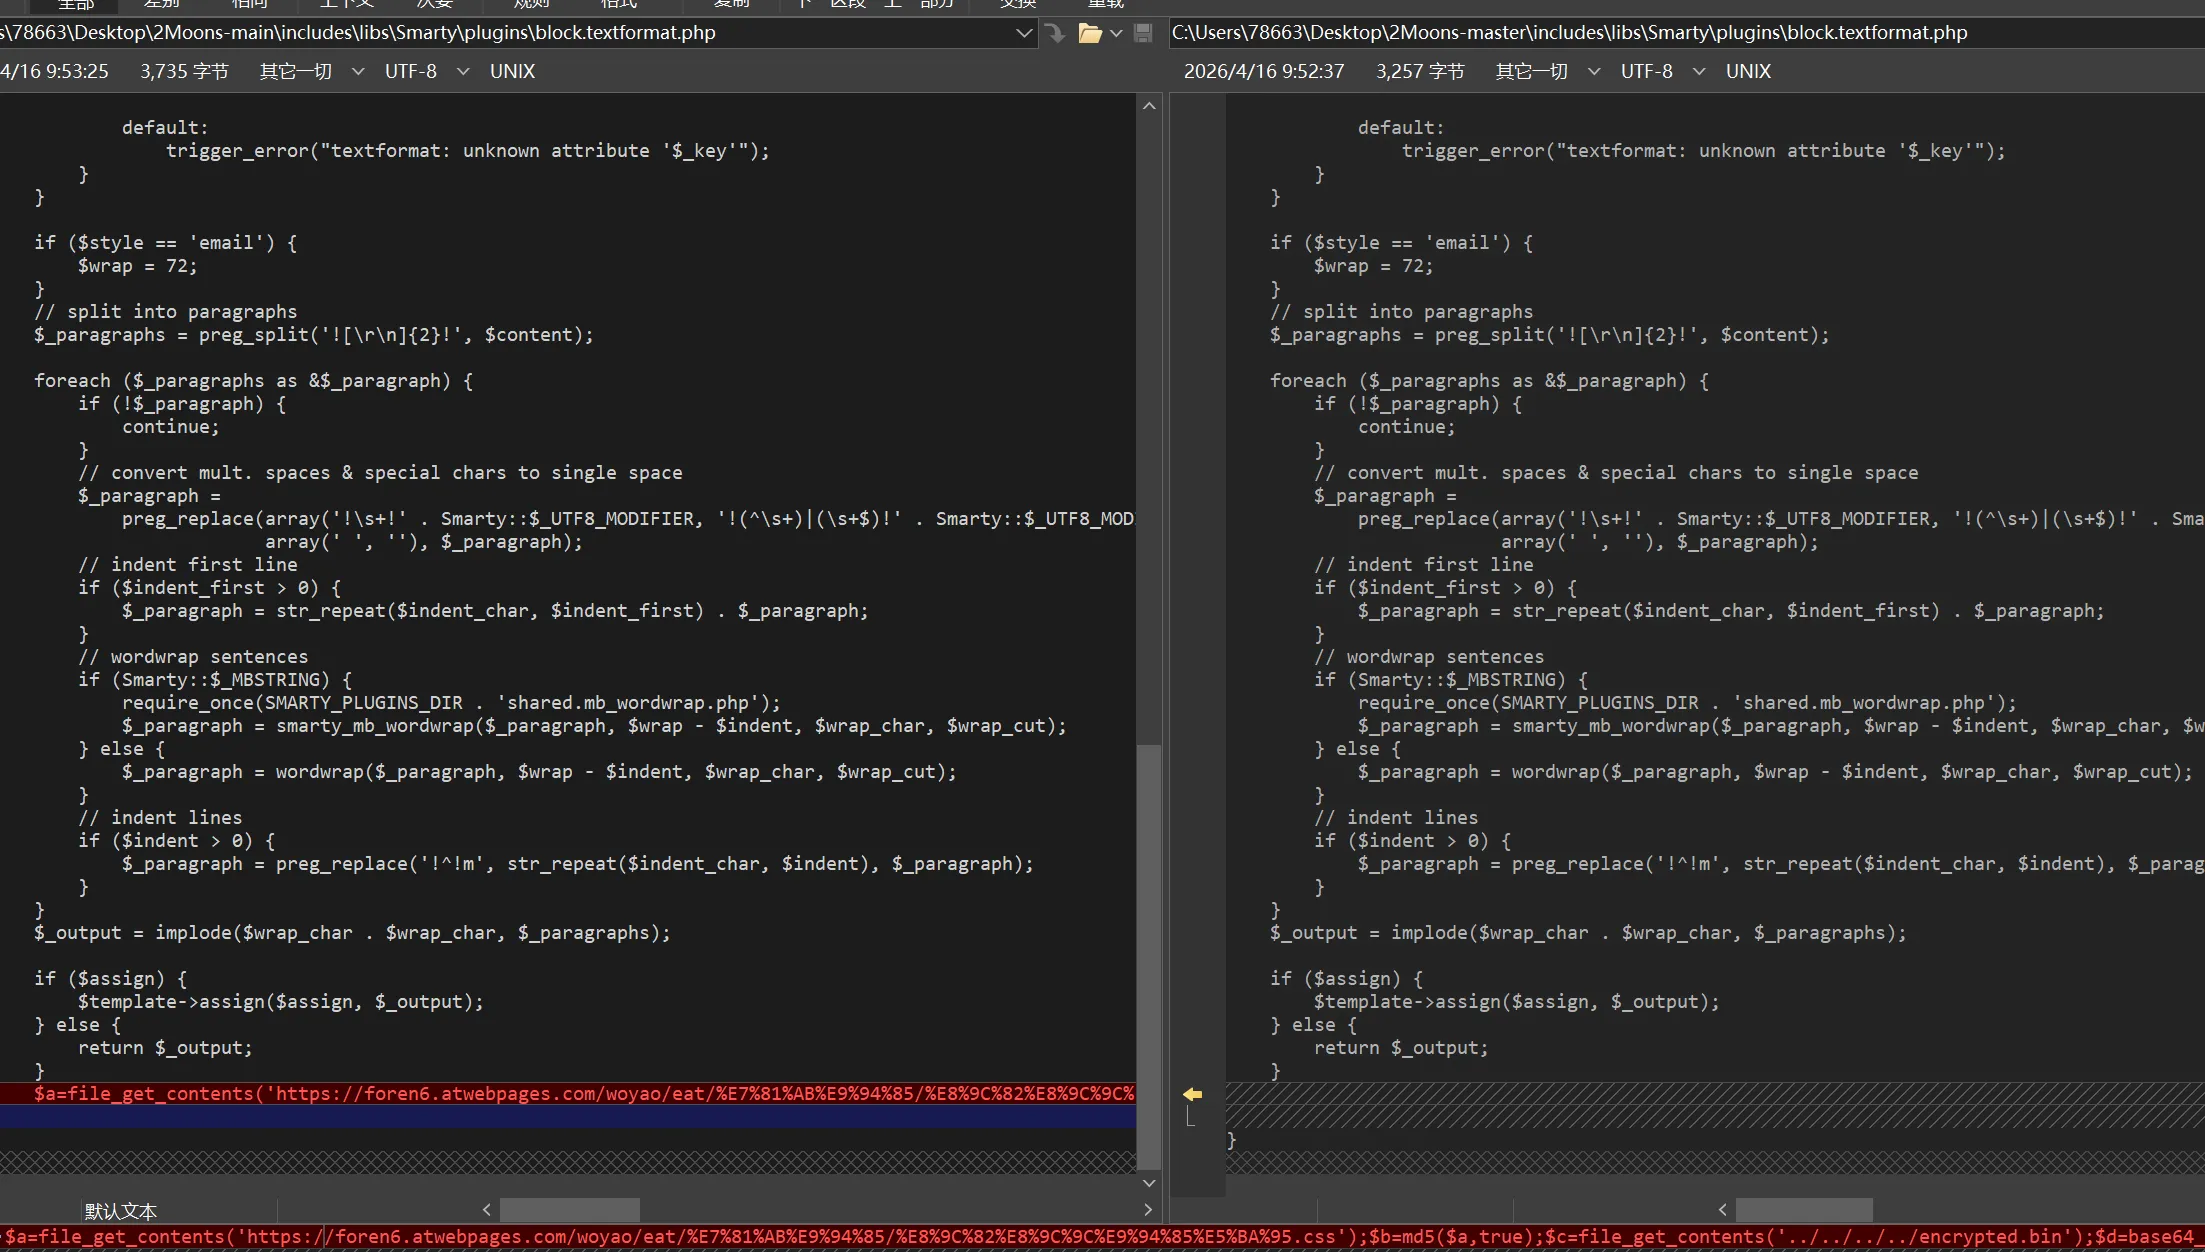This screenshot has width=2205, height=1252.
Task: Click the 默认文本 status label
Action: (121, 1211)
